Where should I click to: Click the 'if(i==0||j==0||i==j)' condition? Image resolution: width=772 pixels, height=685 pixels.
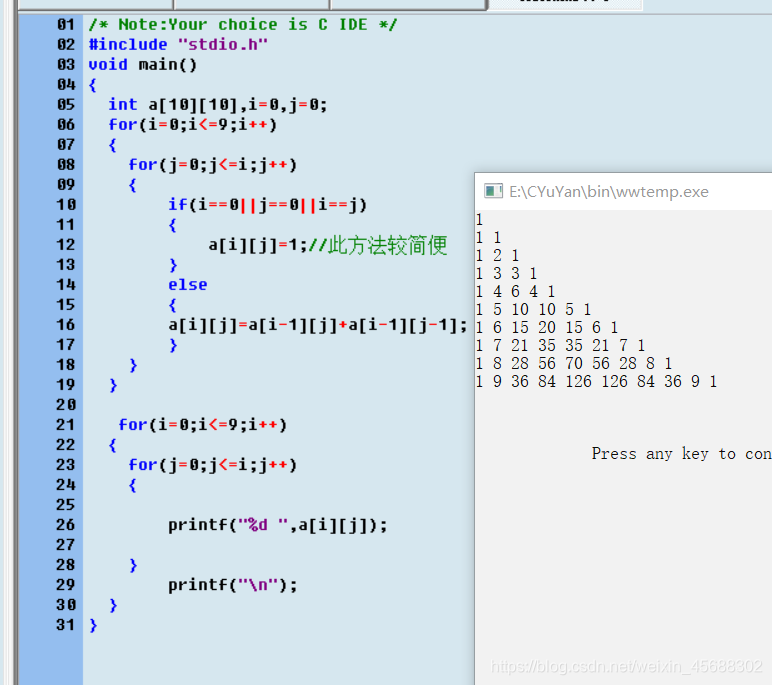click(268, 204)
